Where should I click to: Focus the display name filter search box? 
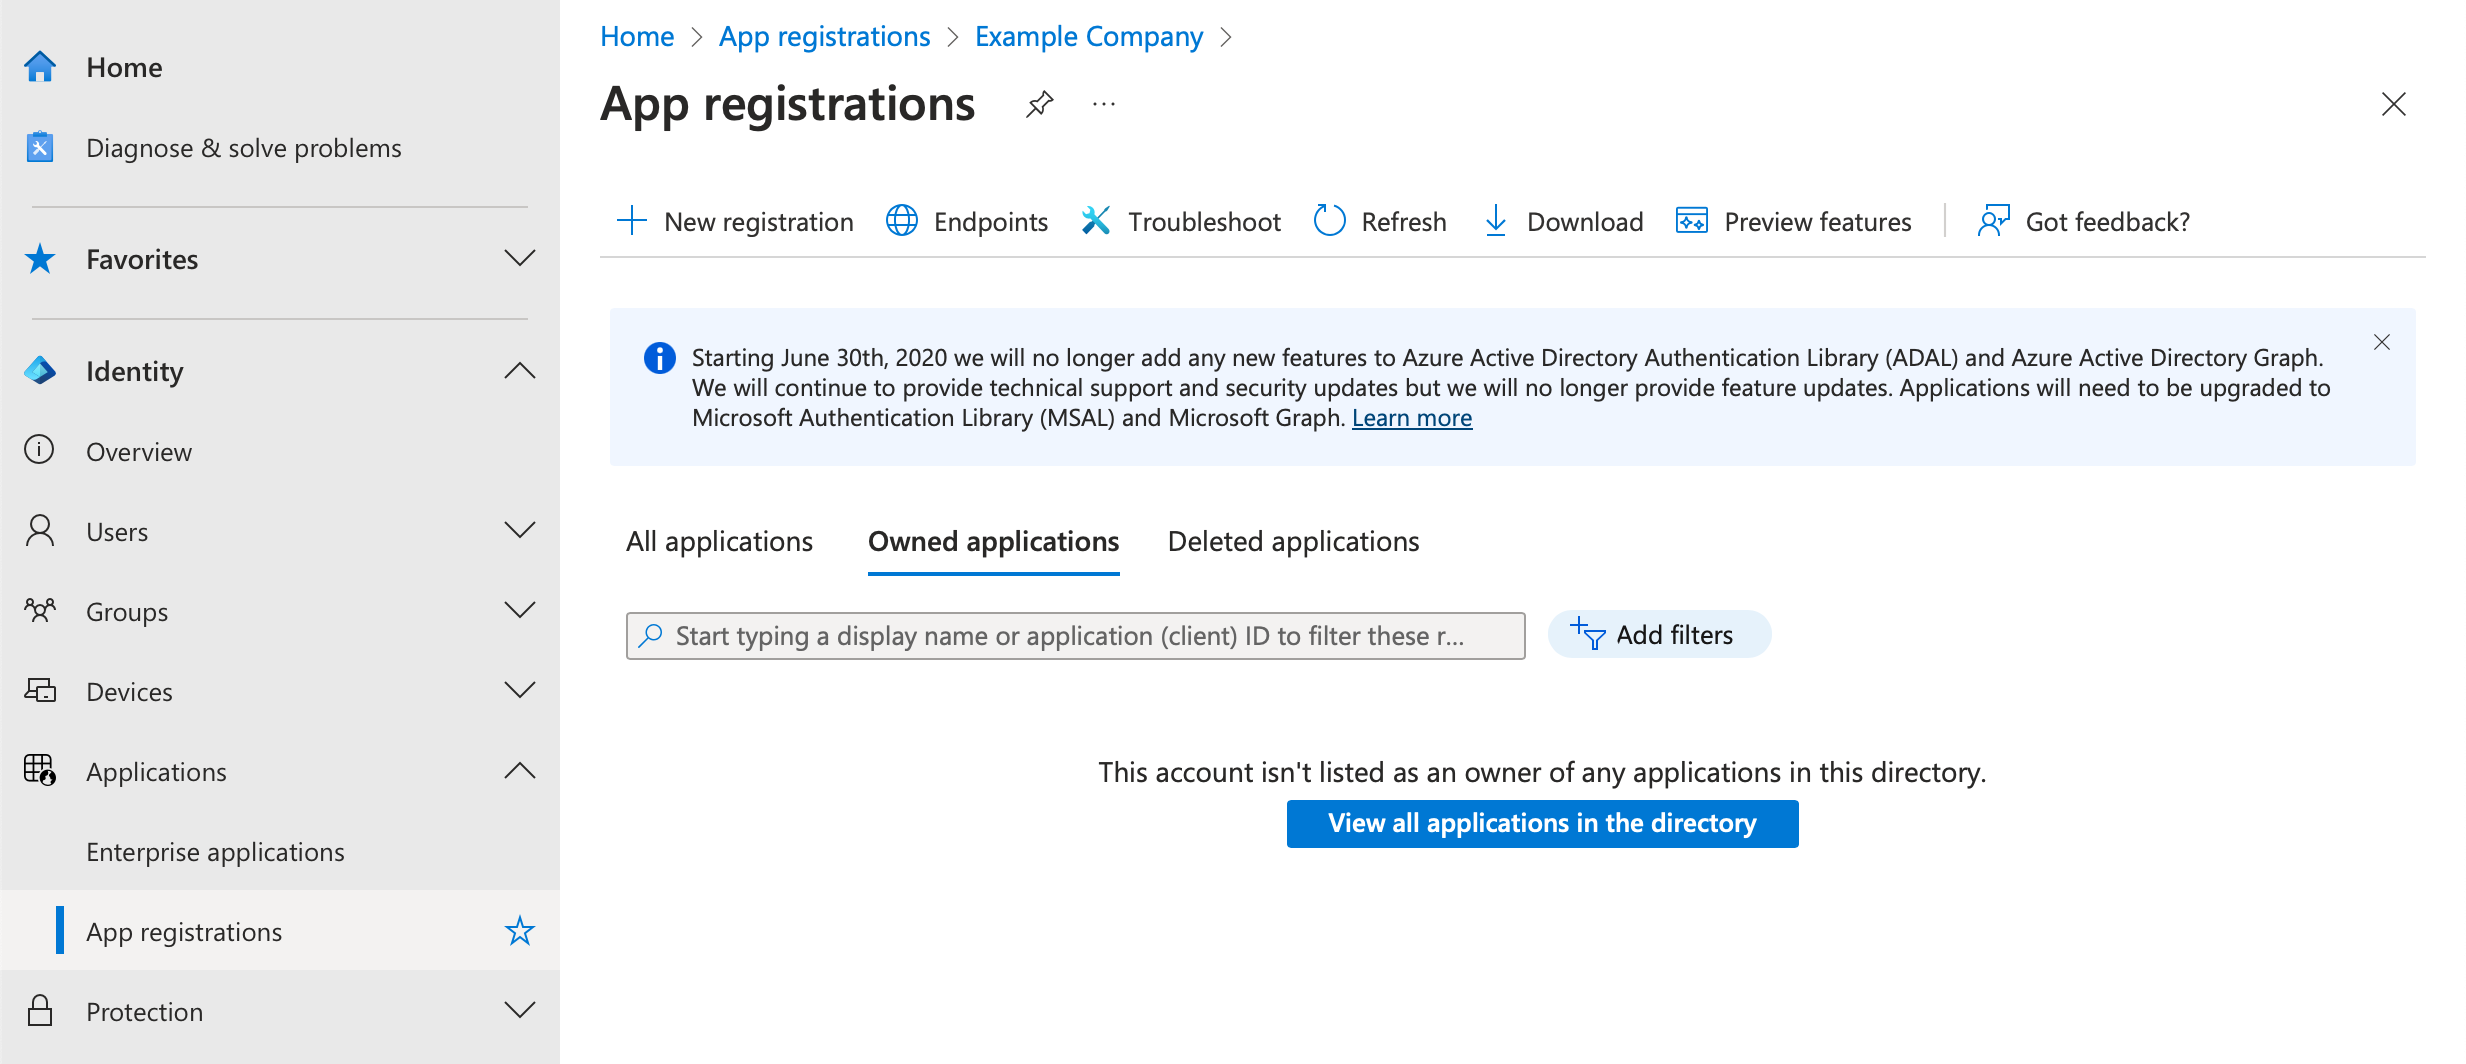[1075, 635]
